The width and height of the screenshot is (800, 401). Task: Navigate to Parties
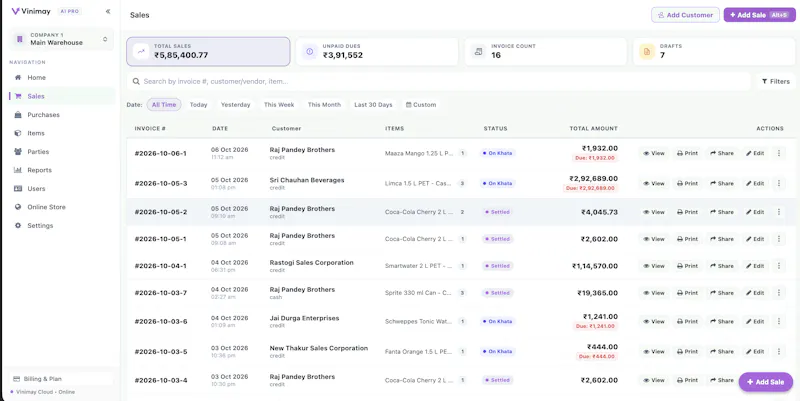coord(38,152)
